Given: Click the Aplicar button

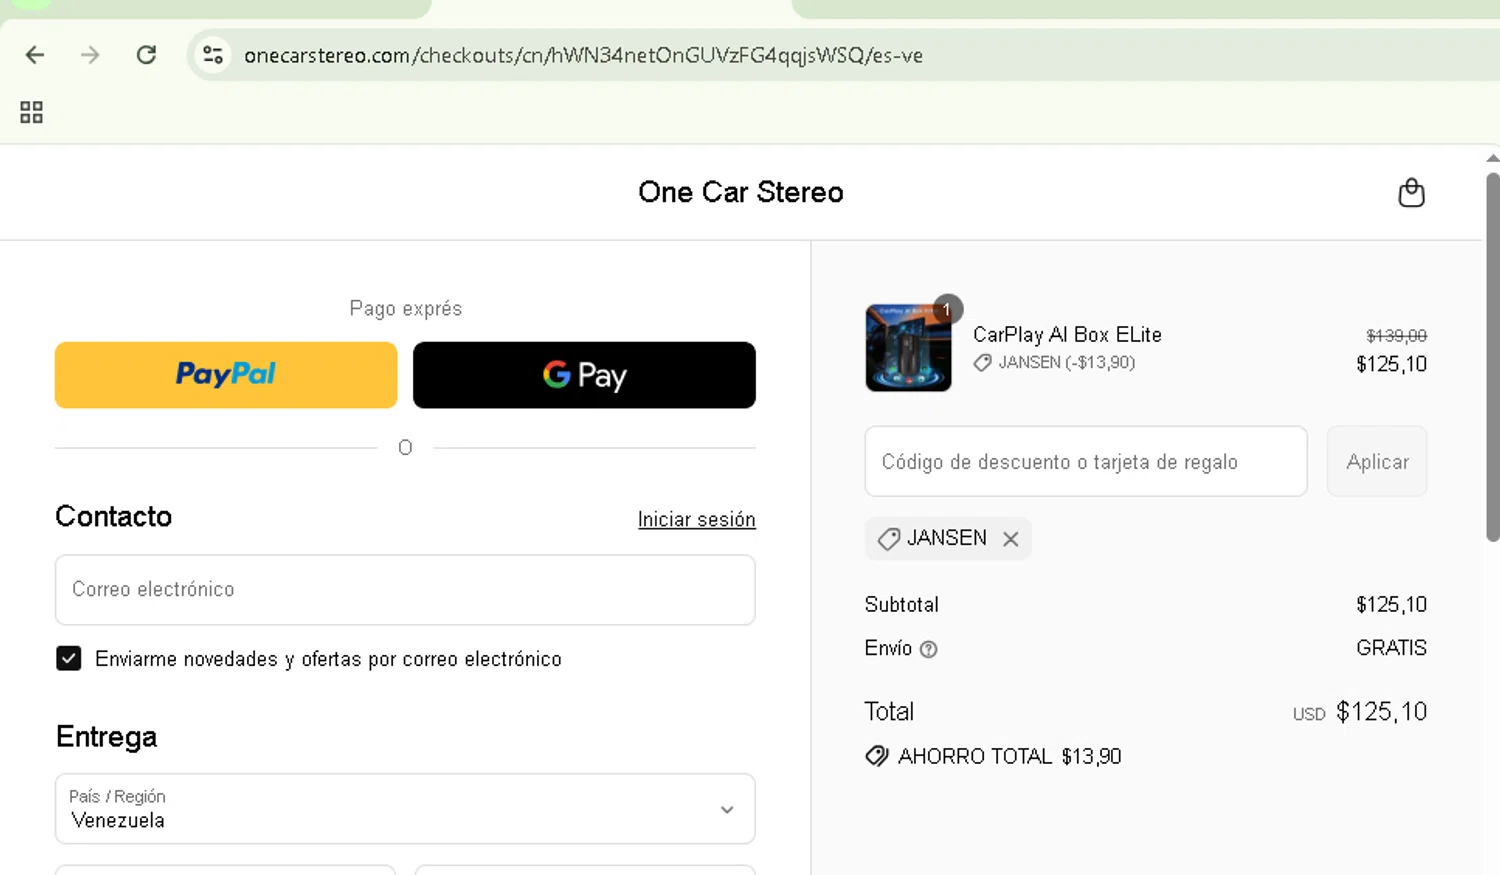Looking at the screenshot, I should [x=1377, y=461].
